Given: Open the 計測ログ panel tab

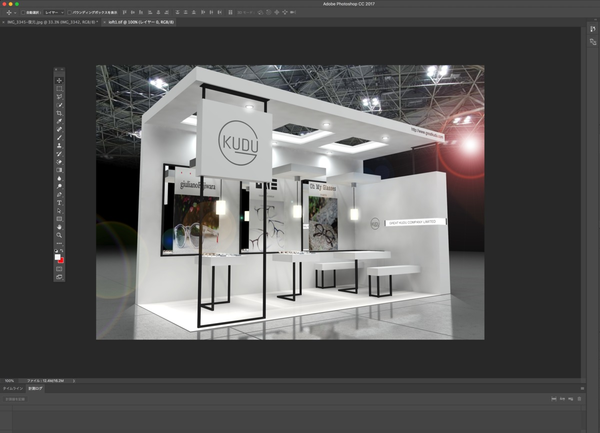Looking at the screenshot, I should pyautogui.click(x=35, y=389).
